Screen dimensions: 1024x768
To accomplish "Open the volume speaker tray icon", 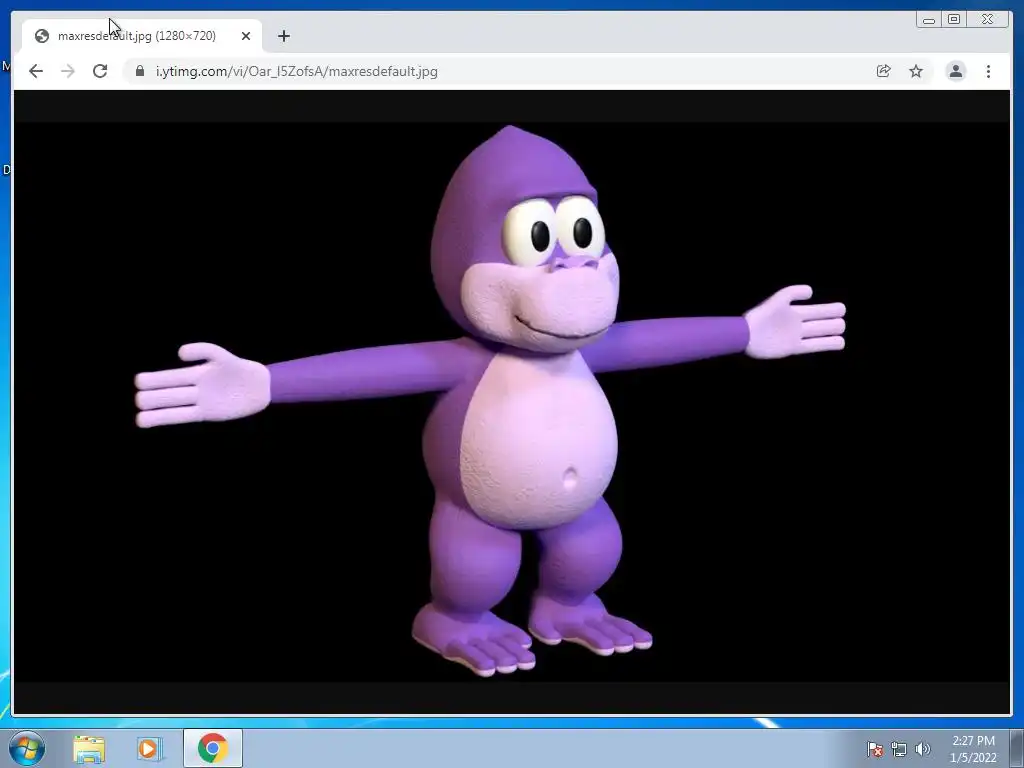I will [922, 749].
